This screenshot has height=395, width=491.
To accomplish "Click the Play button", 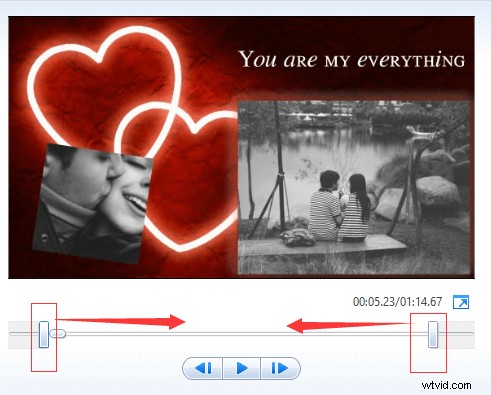I will 241,368.
